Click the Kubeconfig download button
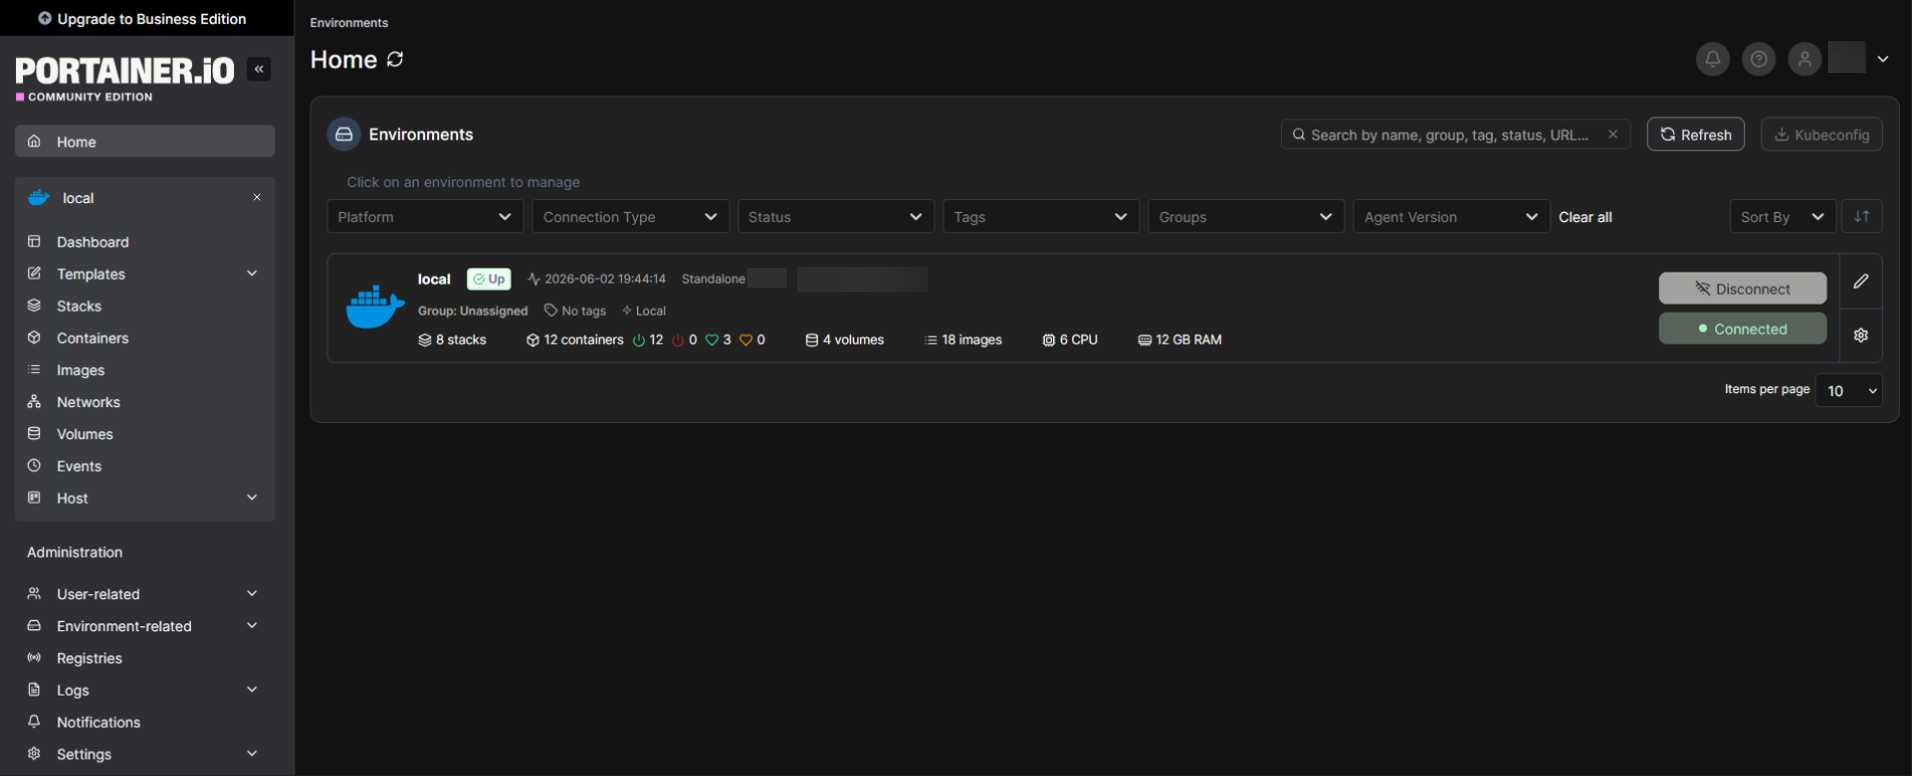Screen dimensions: 1912x776 [x=1822, y=134]
